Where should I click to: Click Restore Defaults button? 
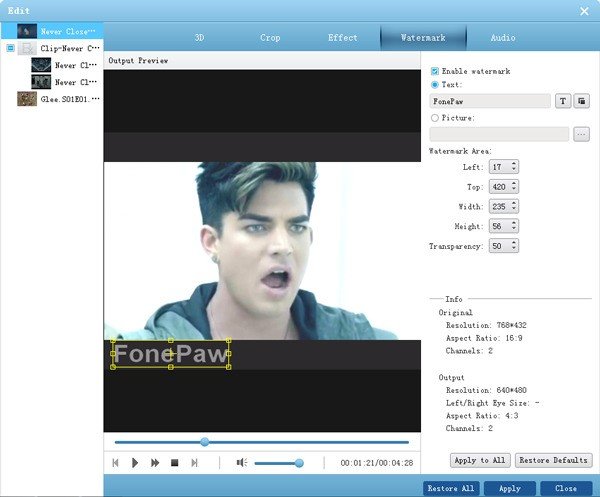(553, 460)
